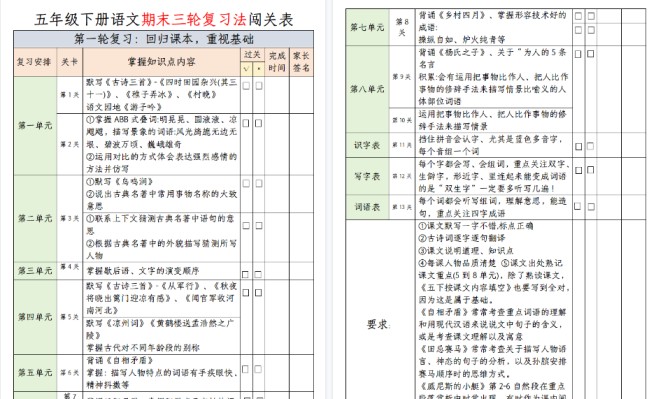The height and width of the screenshot is (399, 656).
Task: Tick the × checkbox for 第5关
Action: click(x=259, y=293)
